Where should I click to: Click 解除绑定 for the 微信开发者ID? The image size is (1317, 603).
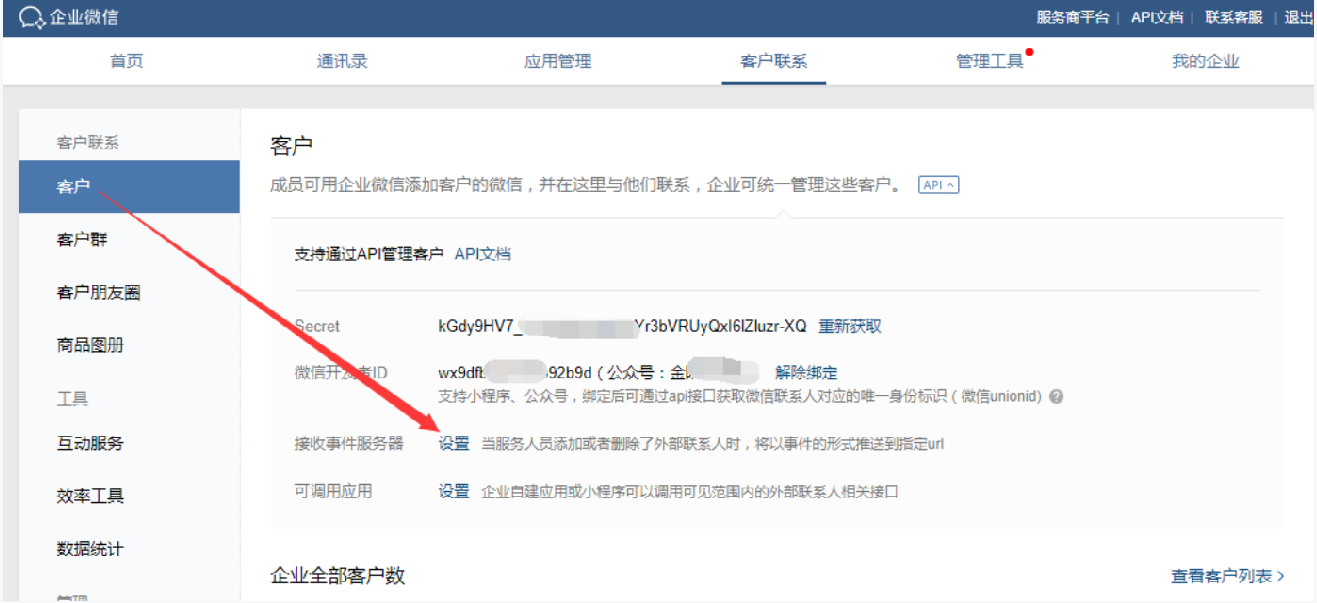[806, 372]
